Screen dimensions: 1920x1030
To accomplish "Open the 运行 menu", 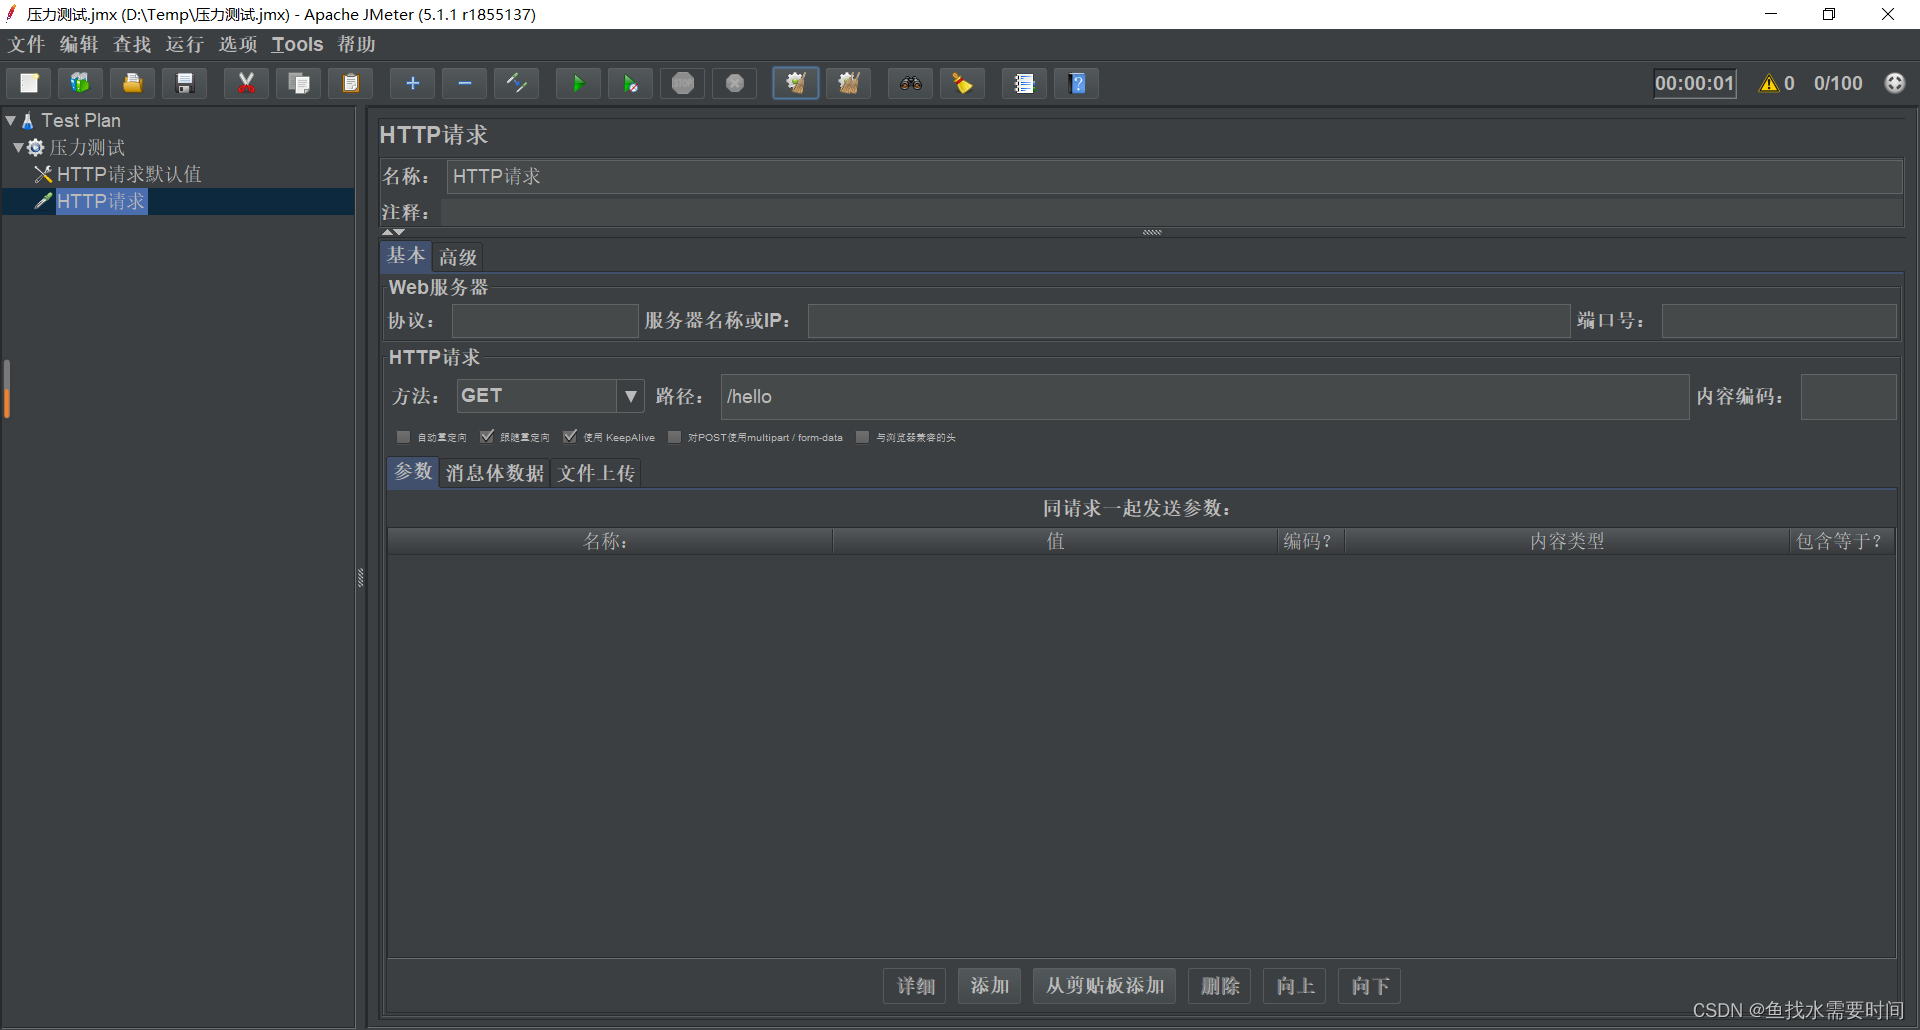I will [185, 44].
